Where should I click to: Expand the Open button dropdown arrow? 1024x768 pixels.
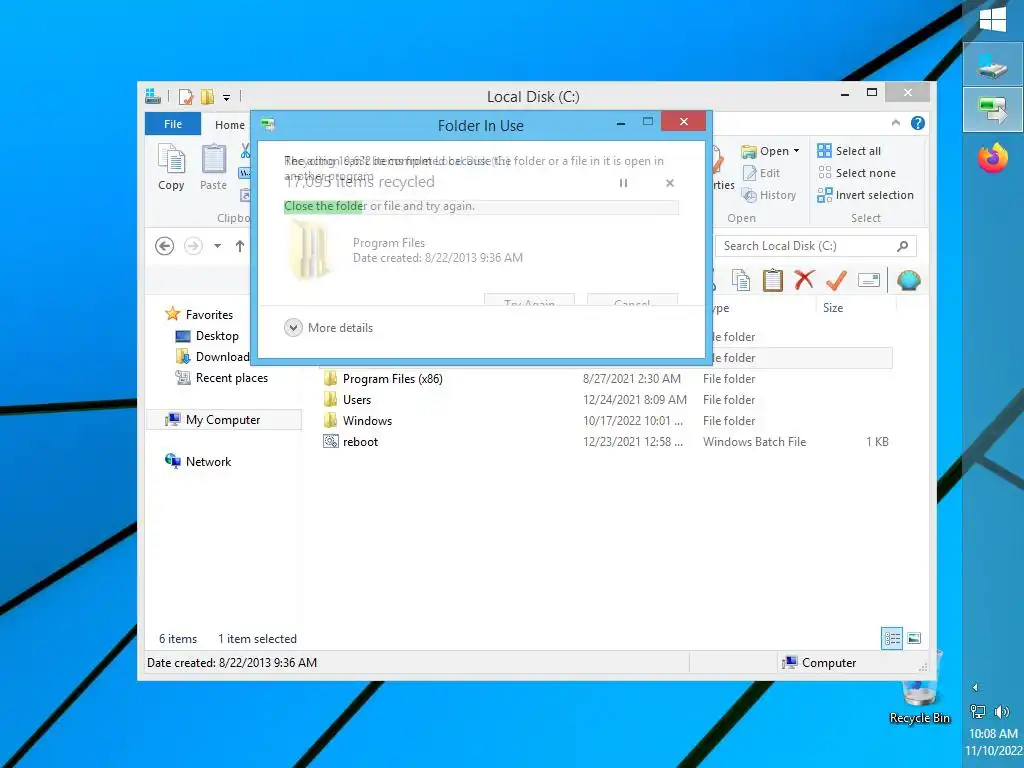tap(796, 152)
